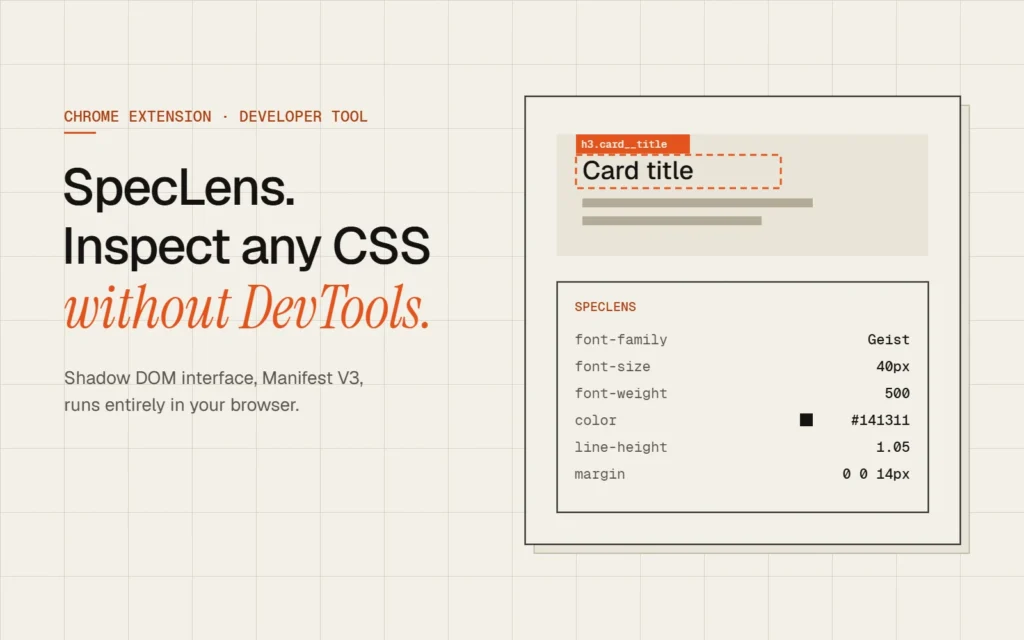The width and height of the screenshot is (1024, 640).
Task: Click the "font-size" property name
Action: [x=612, y=366]
